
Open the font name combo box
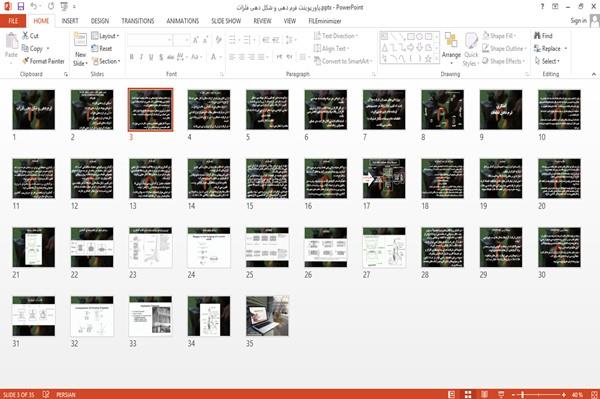(x=149, y=40)
